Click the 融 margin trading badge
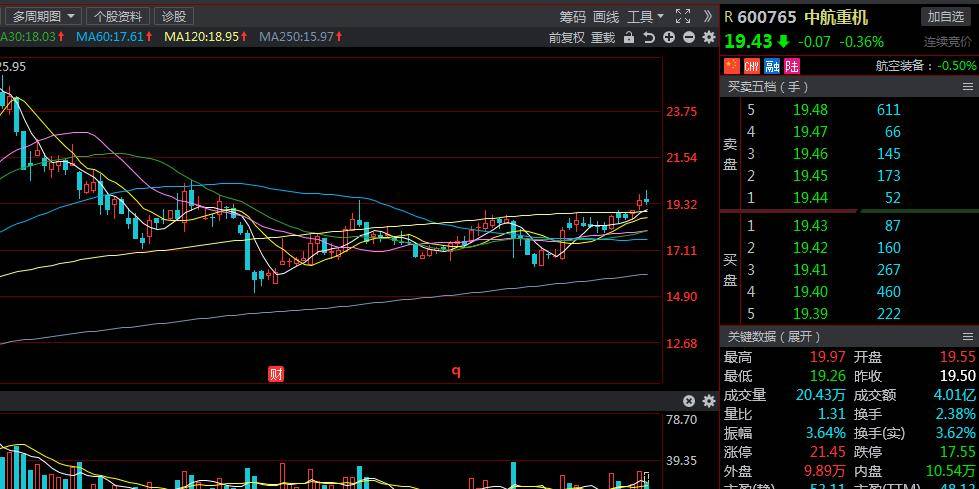 [x=772, y=66]
